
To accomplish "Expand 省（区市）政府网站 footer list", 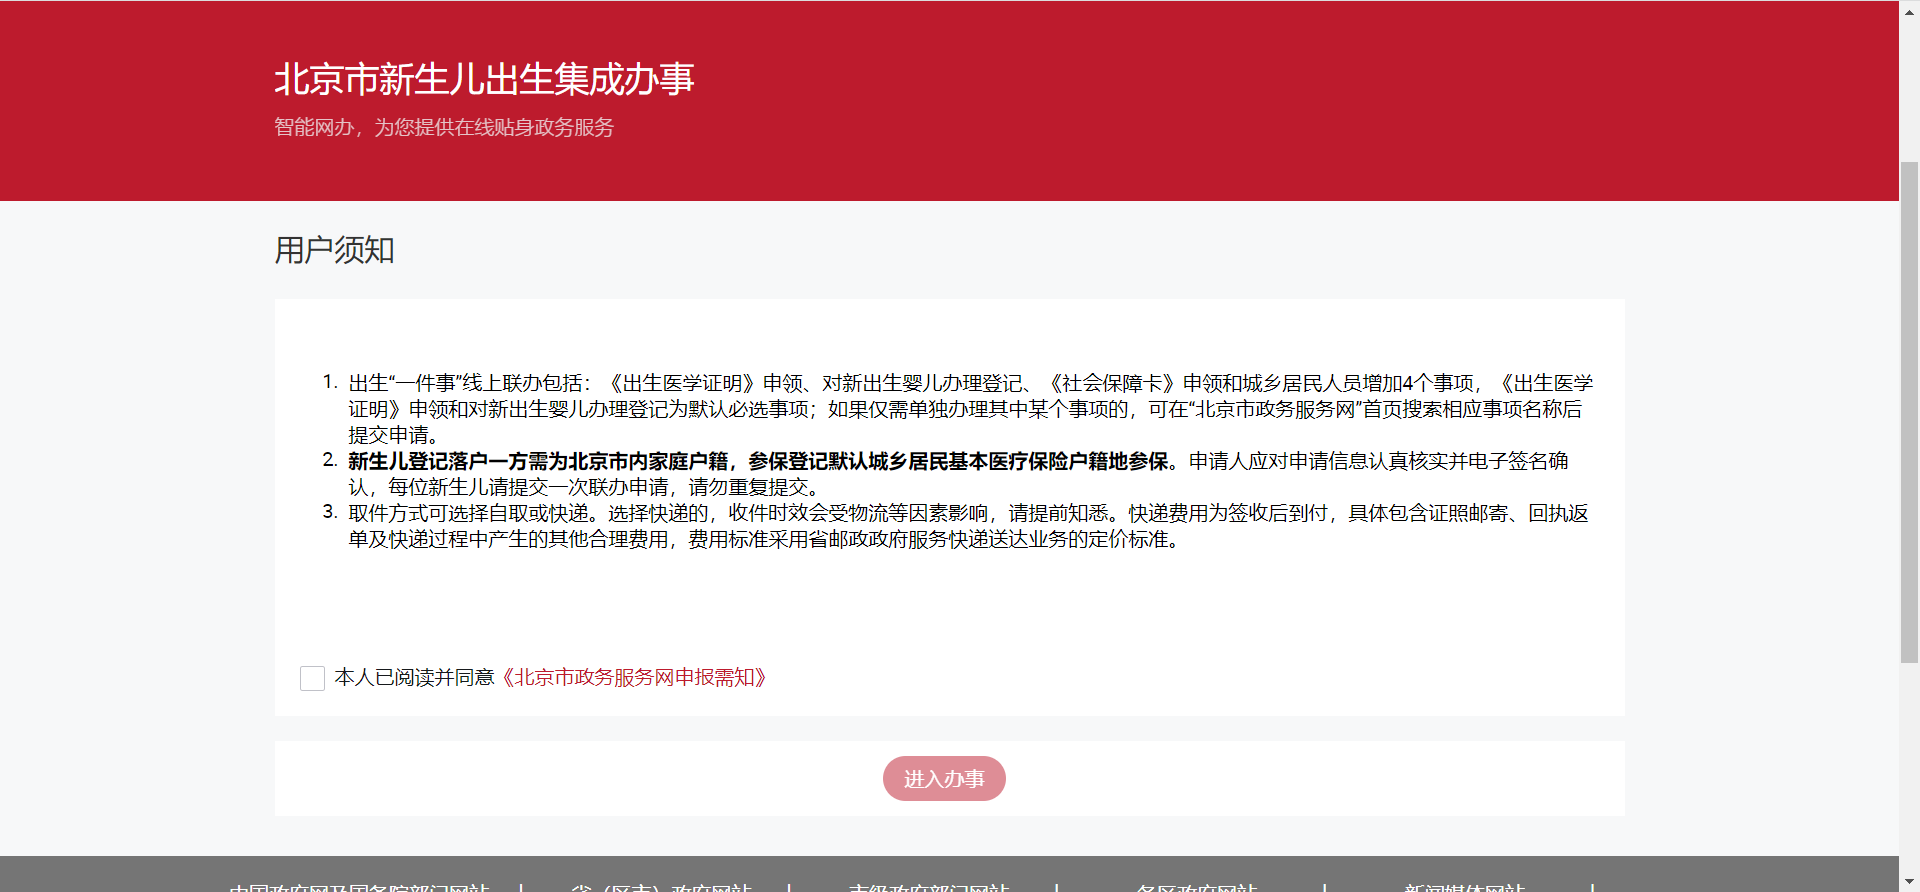I will coord(661,886).
